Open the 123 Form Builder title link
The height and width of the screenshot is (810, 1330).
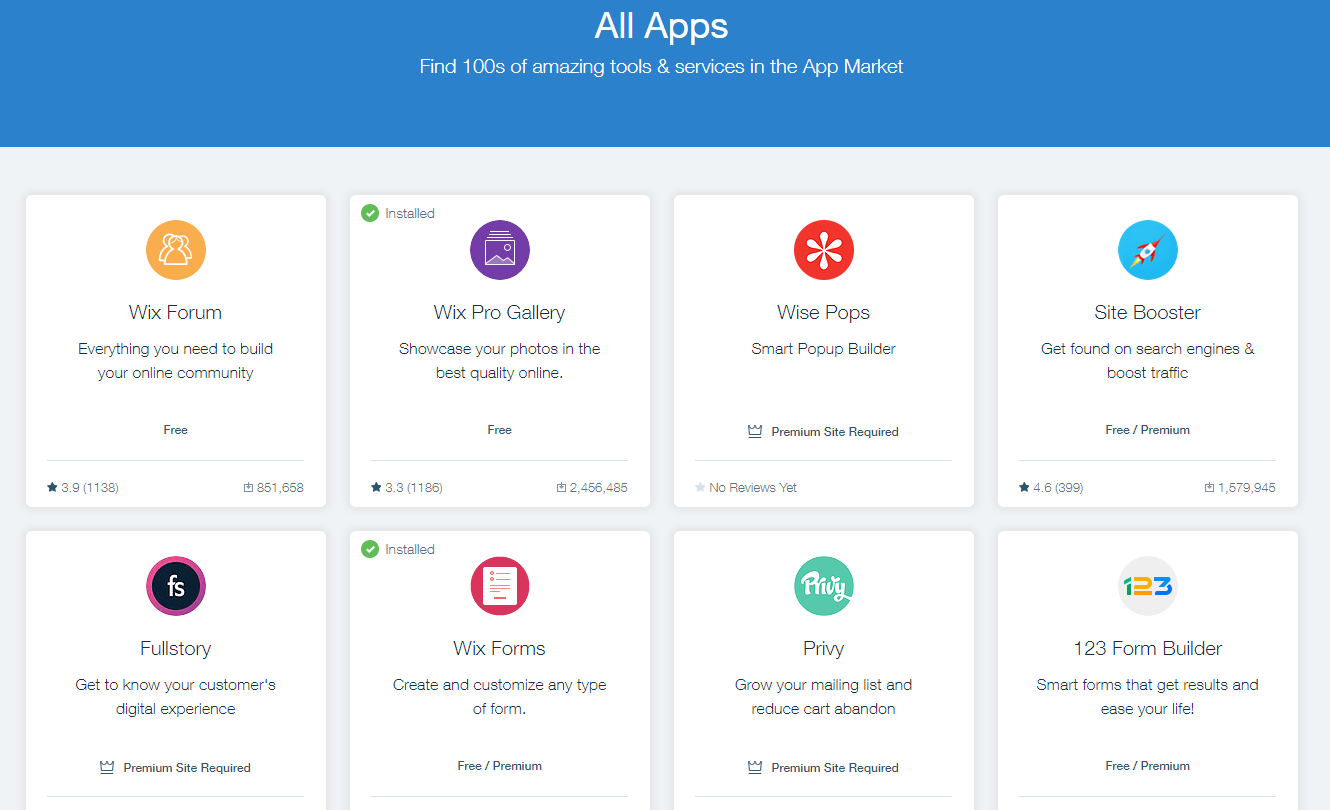click(x=1148, y=648)
